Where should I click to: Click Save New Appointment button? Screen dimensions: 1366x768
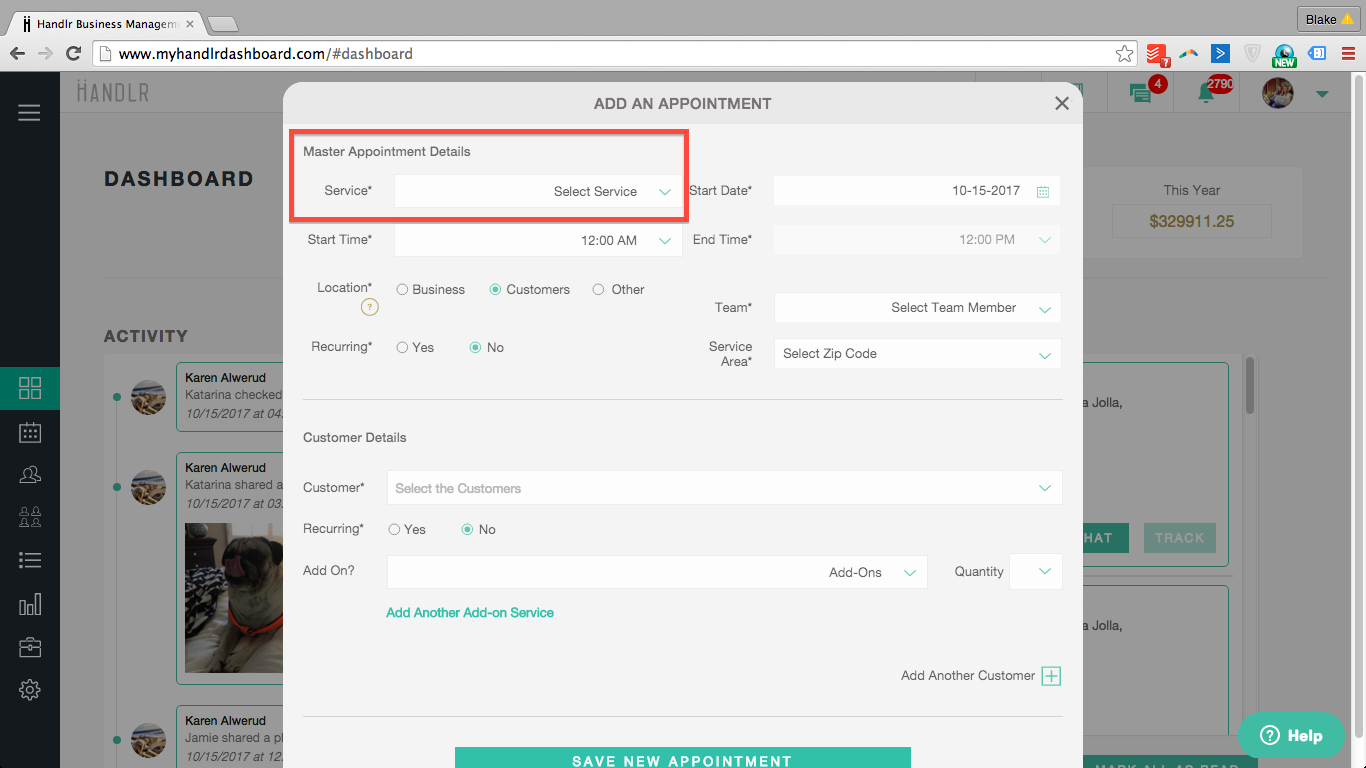[x=682, y=759]
